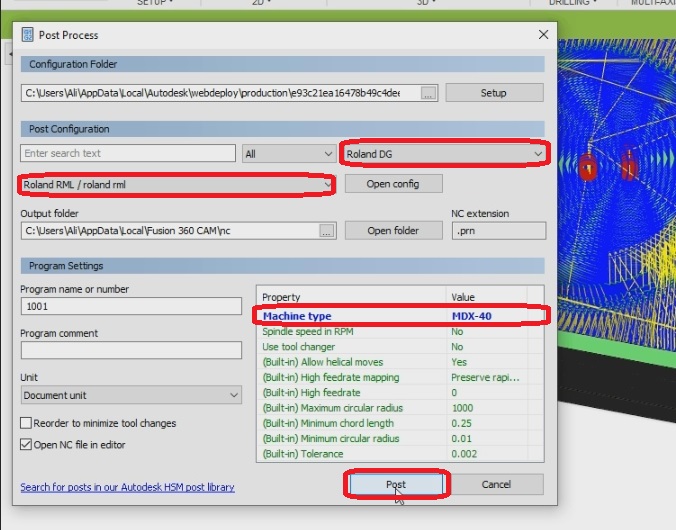Open the Document unit dropdown
Image resolution: width=676 pixels, height=530 pixels.
click(x=131, y=395)
